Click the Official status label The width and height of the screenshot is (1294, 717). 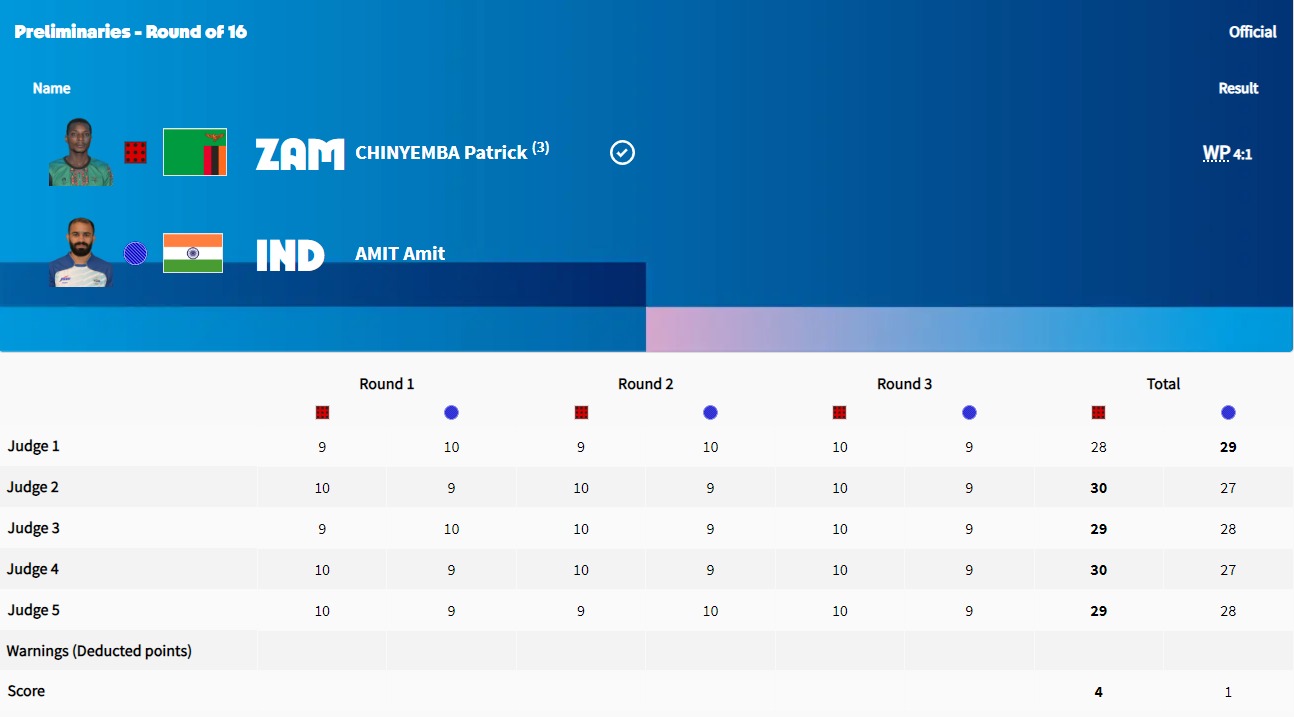(x=1252, y=32)
